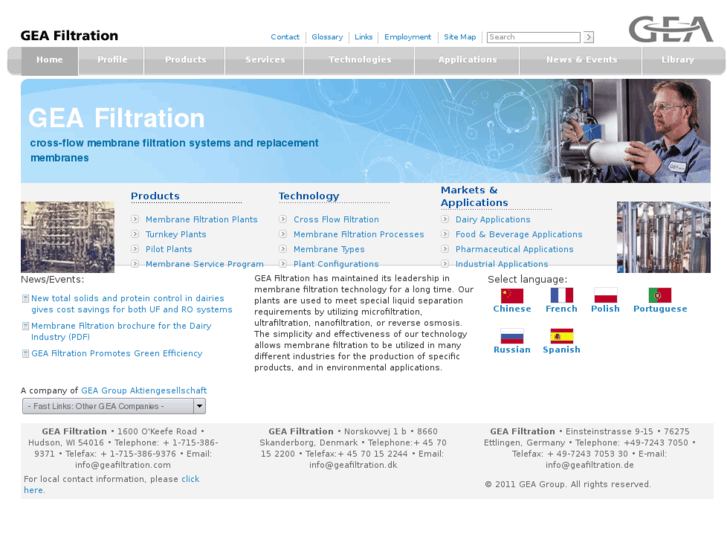Select the Portuguese flag icon
The image size is (727, 545).
(x=660, y=295)
